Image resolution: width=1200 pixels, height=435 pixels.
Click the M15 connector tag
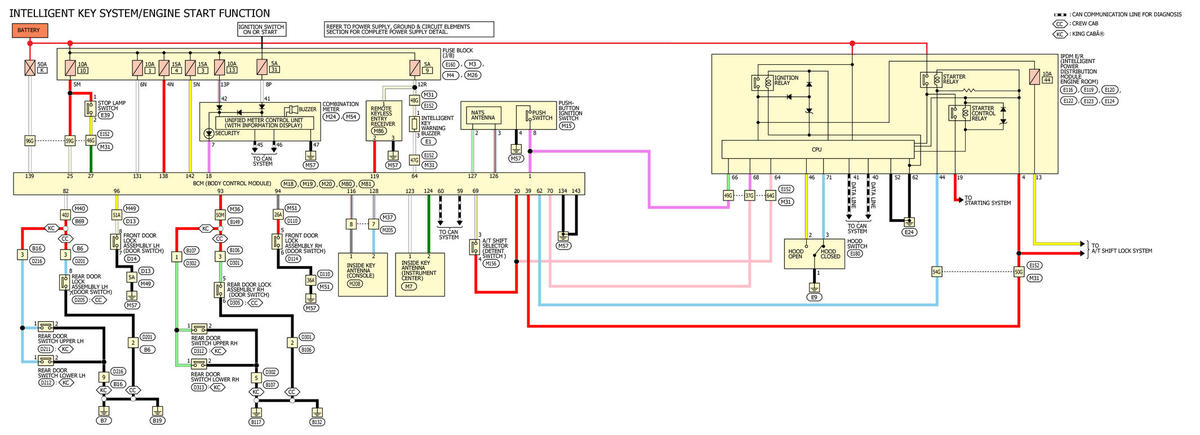[567, 125]
